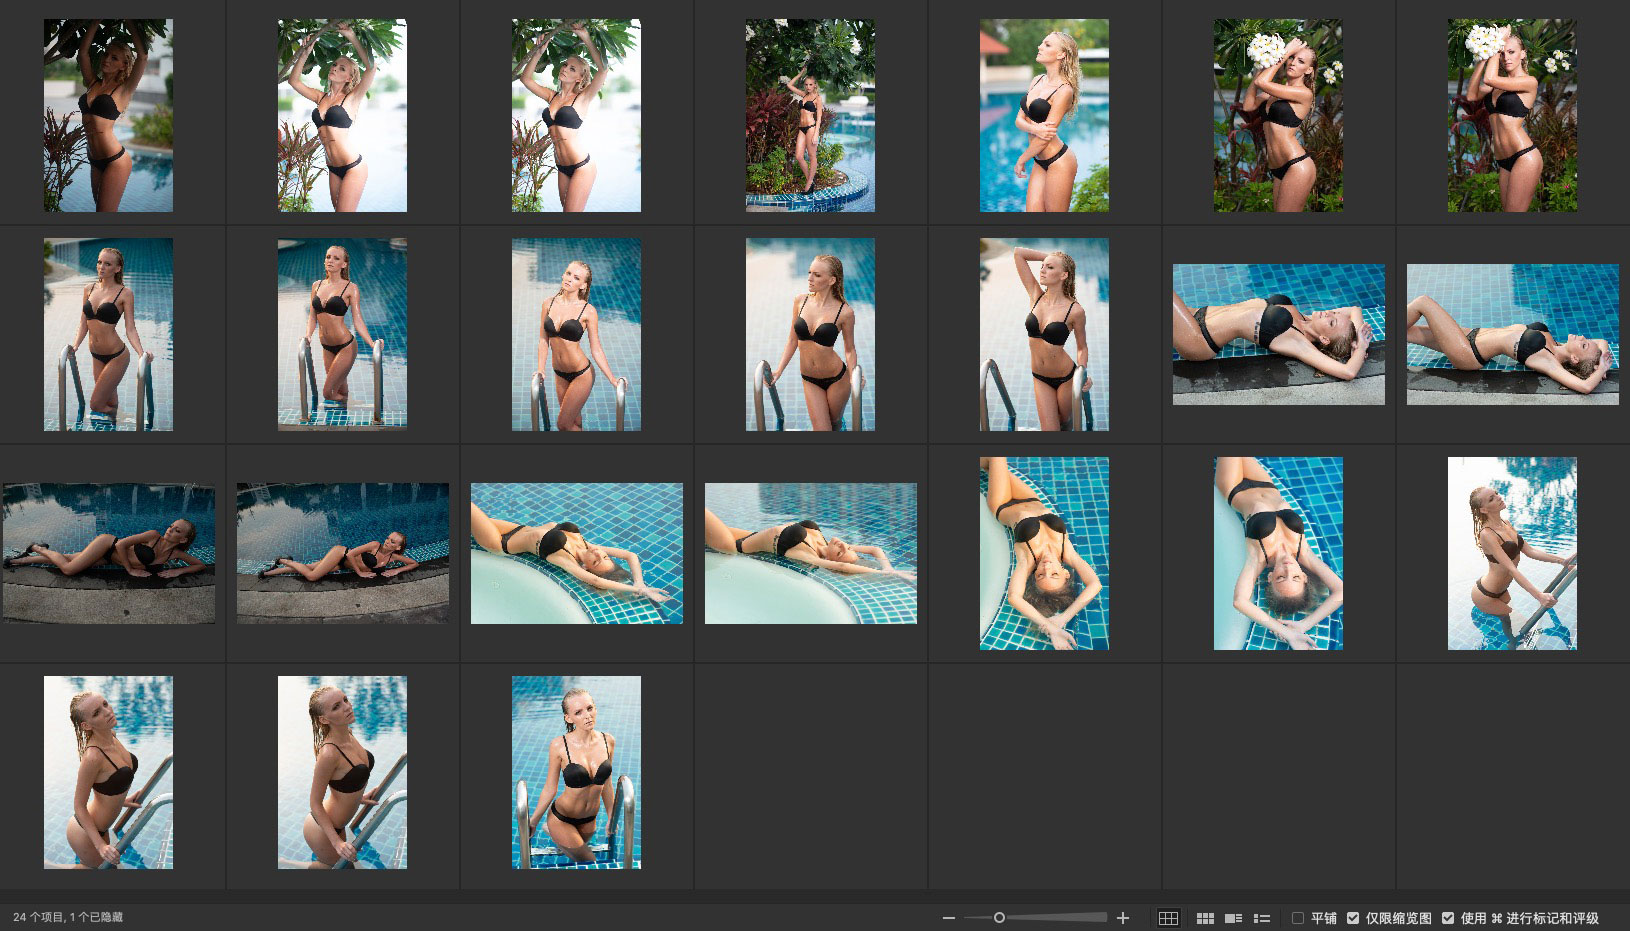This screenshot has width=1630, height=931.
Task: Click the 24 个项目 status text
Action: click(68, 917)
